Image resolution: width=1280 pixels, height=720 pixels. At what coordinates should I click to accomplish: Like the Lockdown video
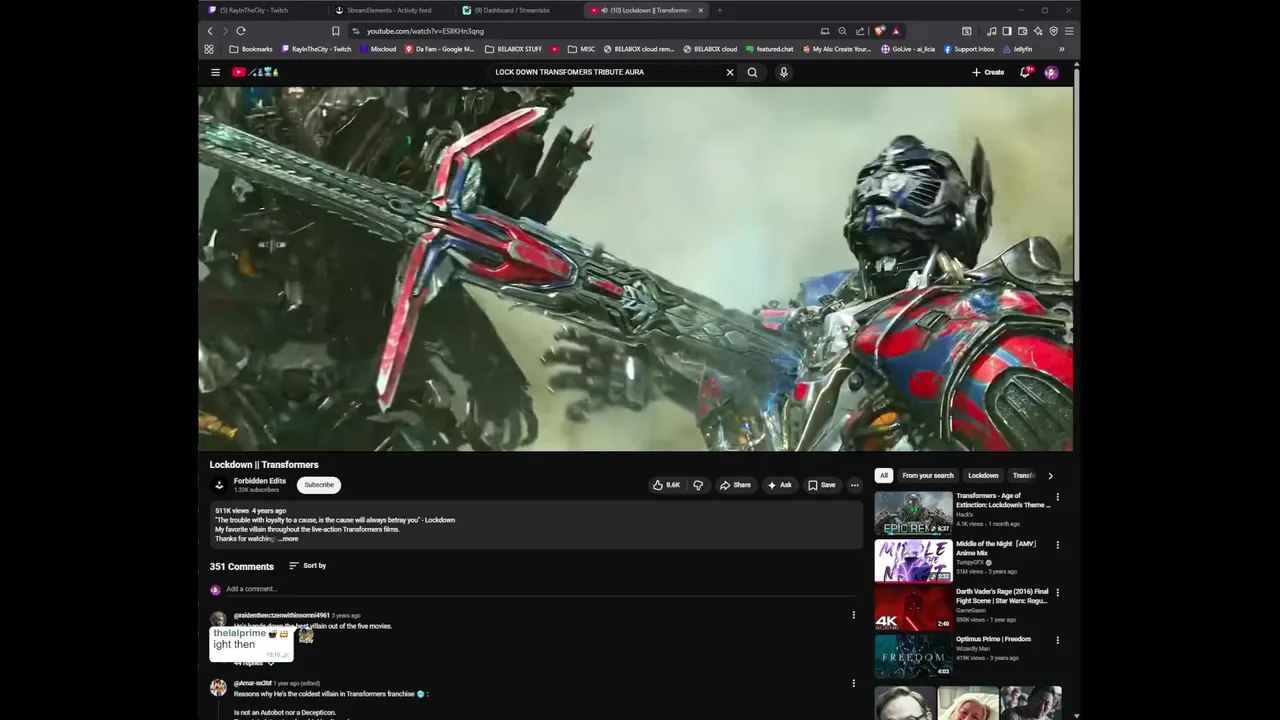tap(666, 485)
